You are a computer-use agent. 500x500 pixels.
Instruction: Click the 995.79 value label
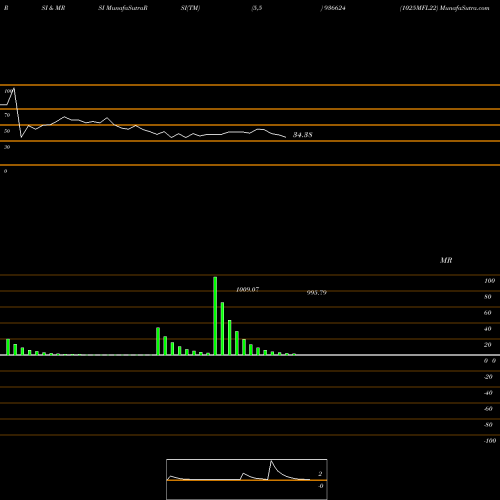(317, 292)
